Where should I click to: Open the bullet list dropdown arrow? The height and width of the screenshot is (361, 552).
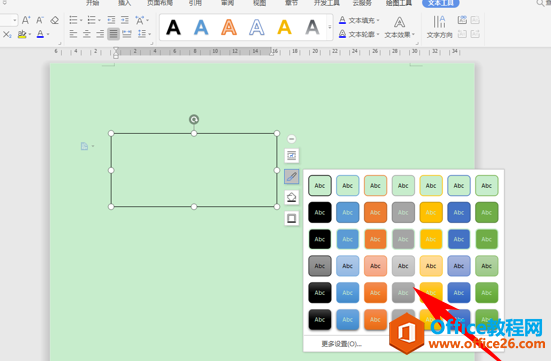click(x=81, y=20)
